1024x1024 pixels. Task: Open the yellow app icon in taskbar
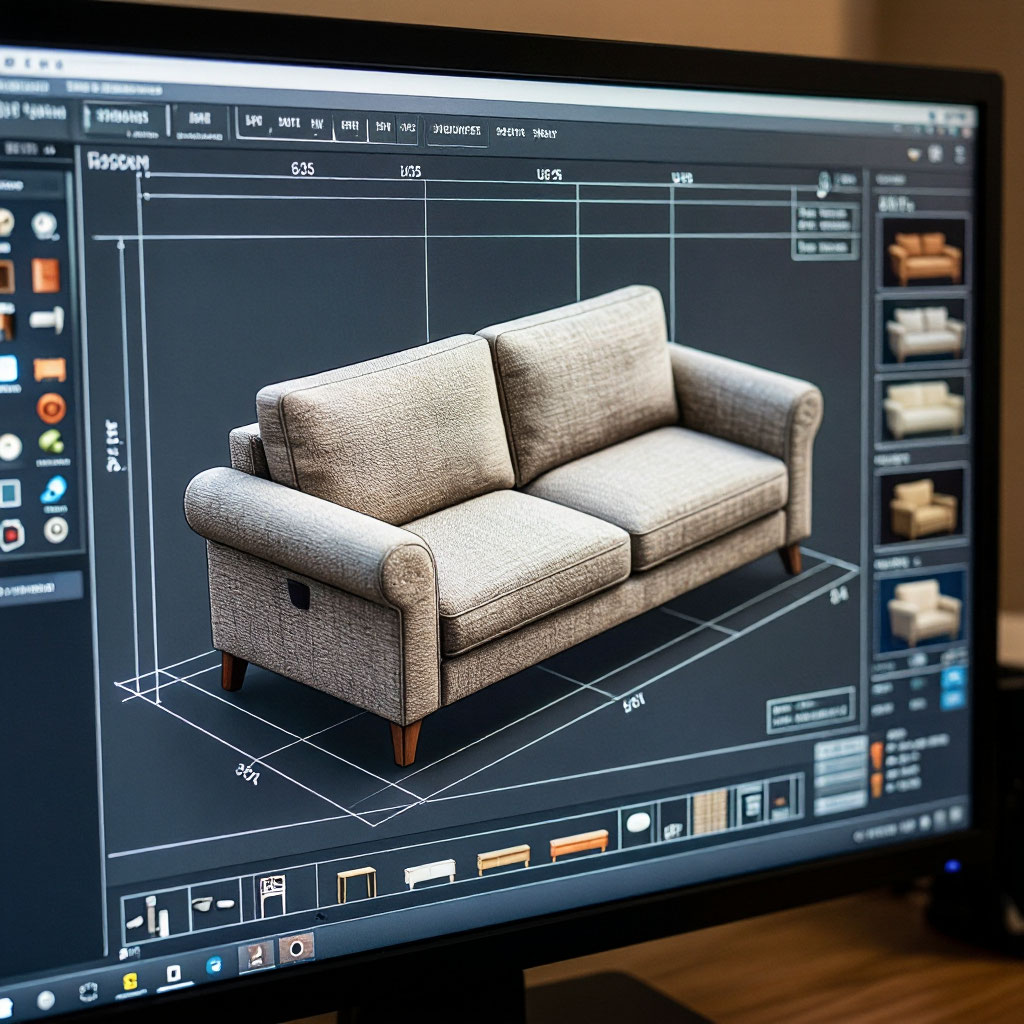pyautogui.click(x=130, y=982)
